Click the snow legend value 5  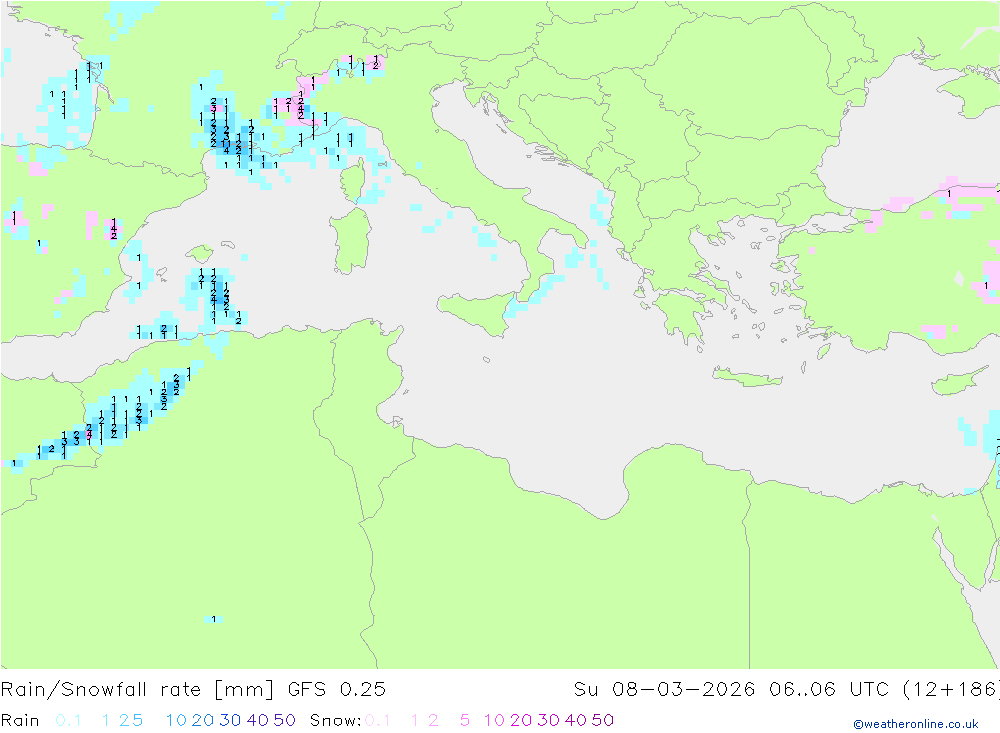pyautogui.click(x=465, y=720)
